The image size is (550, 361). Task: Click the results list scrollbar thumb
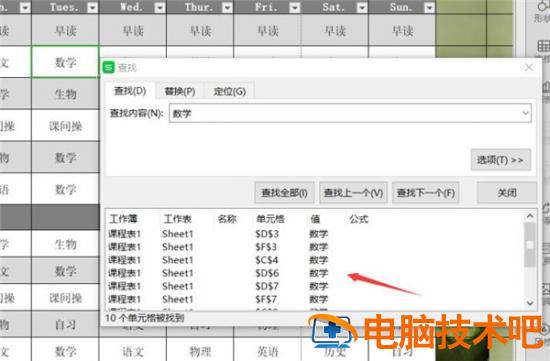[x=530, y=245]
